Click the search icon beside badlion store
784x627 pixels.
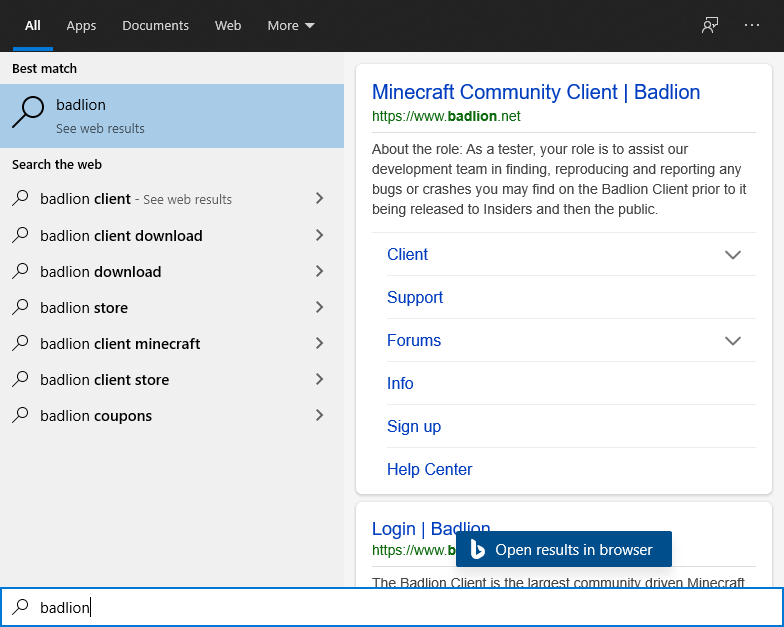[x=20, y=306]
